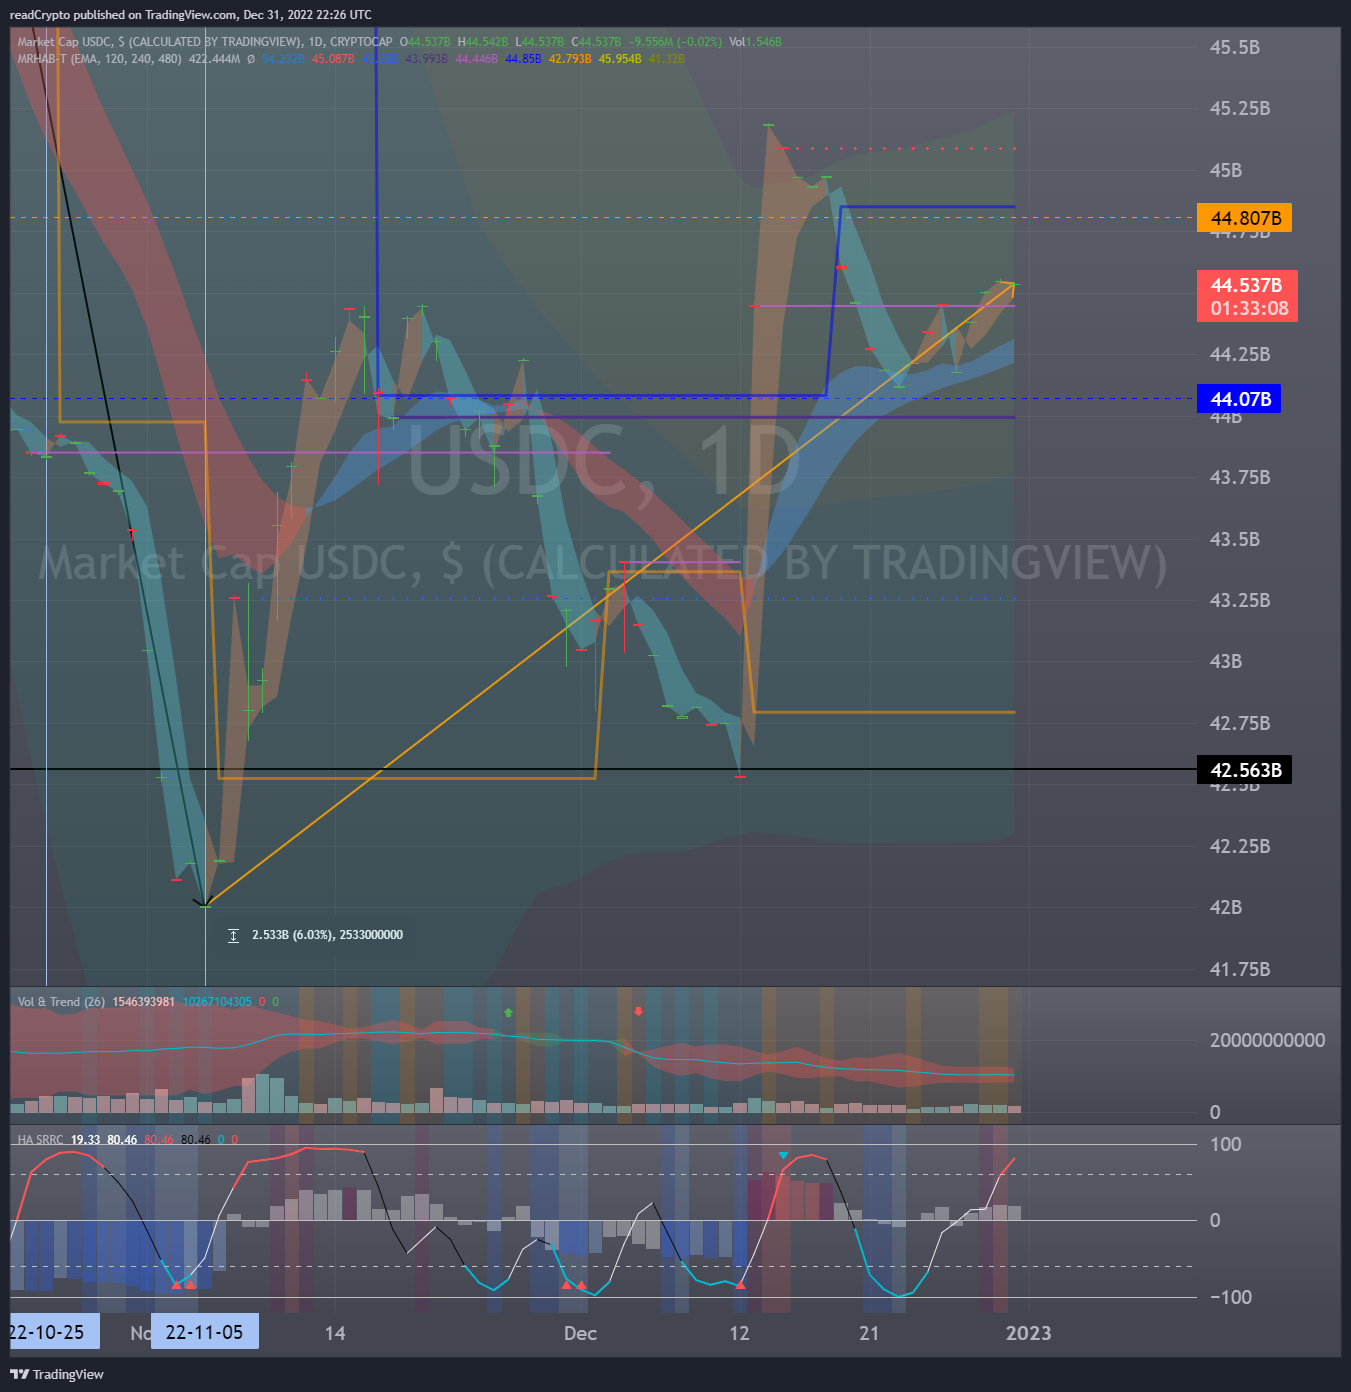Click the 44.25B price axis label
The width and height of the screenshot is (1351, 1392).
(x=1240, y=354)
